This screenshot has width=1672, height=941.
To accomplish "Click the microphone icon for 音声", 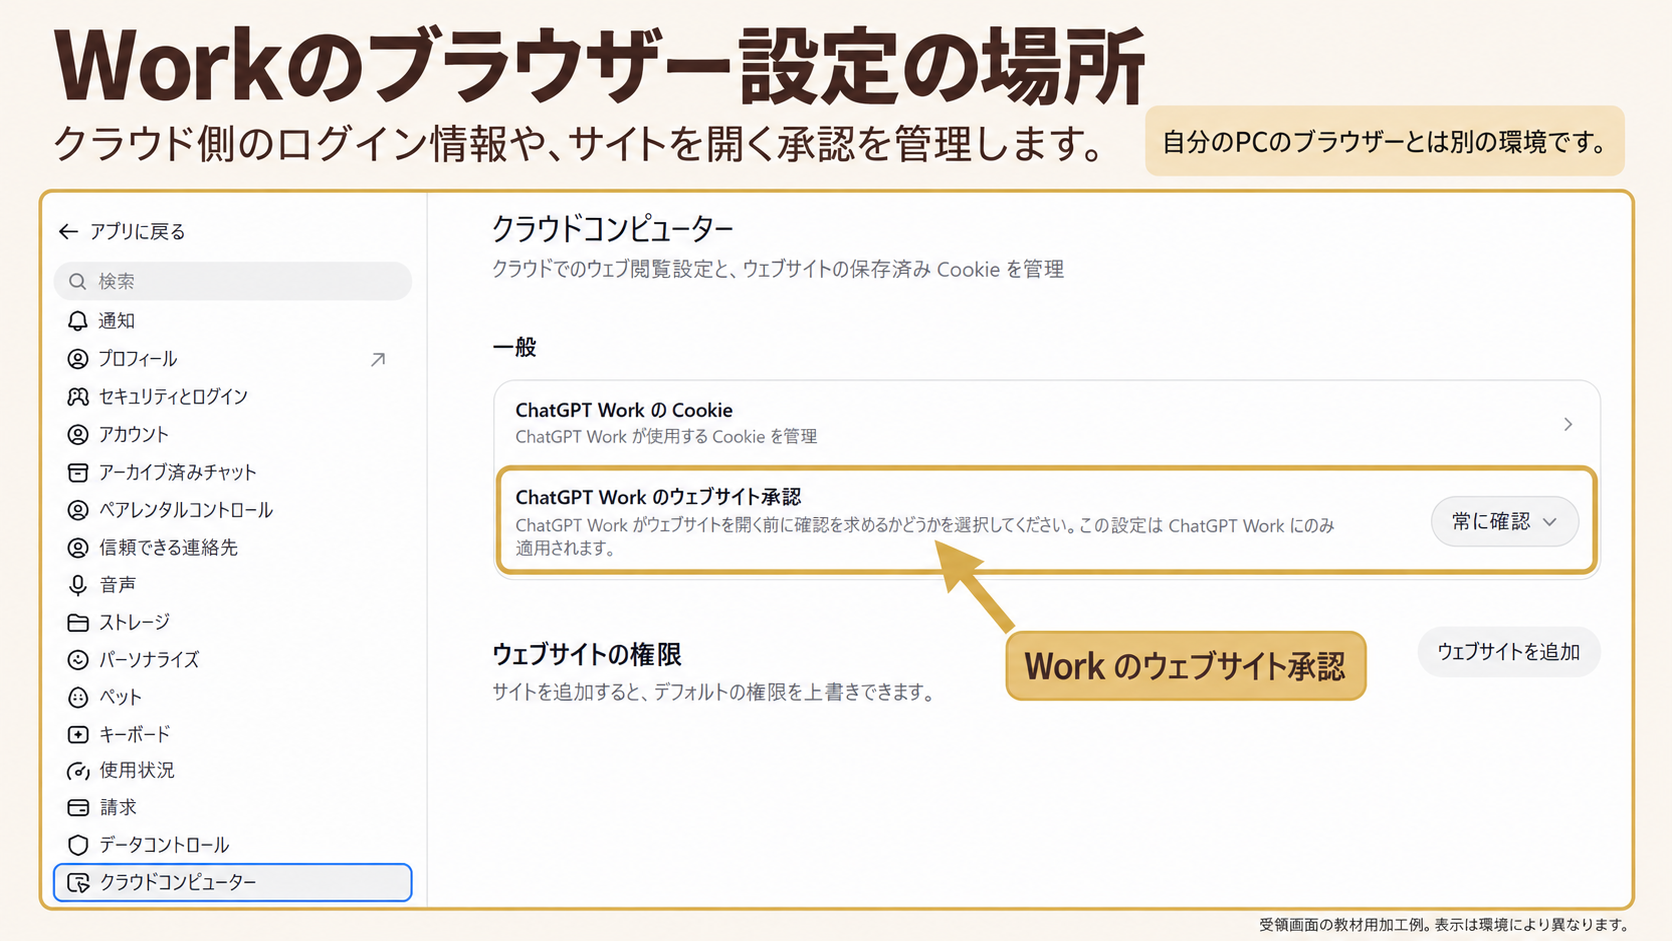I will 78,585.
